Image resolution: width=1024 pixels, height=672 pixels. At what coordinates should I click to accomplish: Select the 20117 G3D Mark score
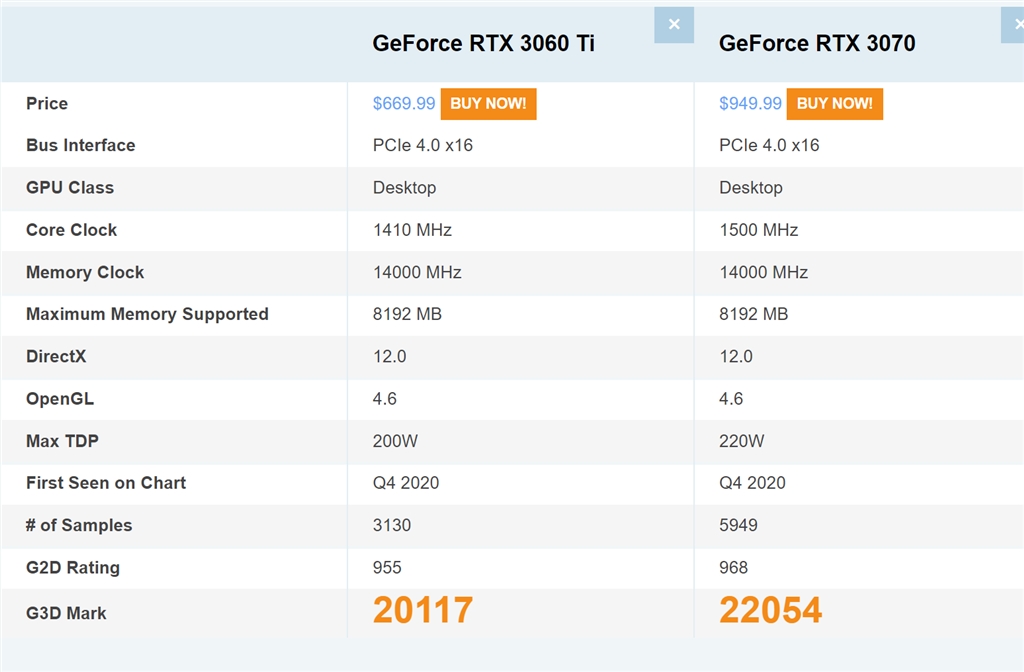coord(423,610)
